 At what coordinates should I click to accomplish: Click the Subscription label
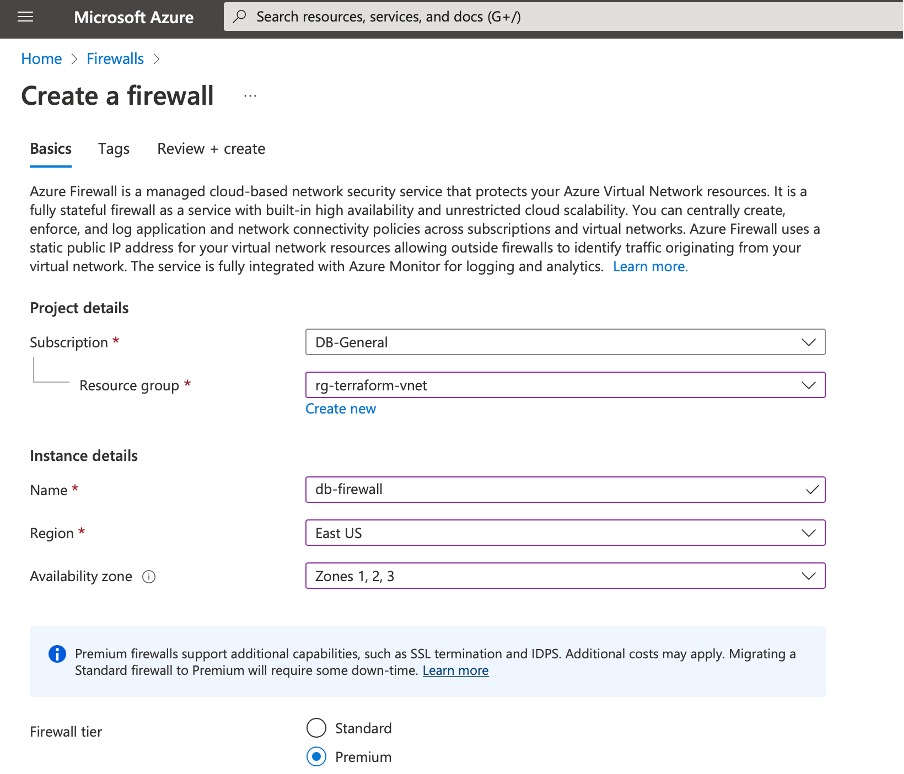69,342
